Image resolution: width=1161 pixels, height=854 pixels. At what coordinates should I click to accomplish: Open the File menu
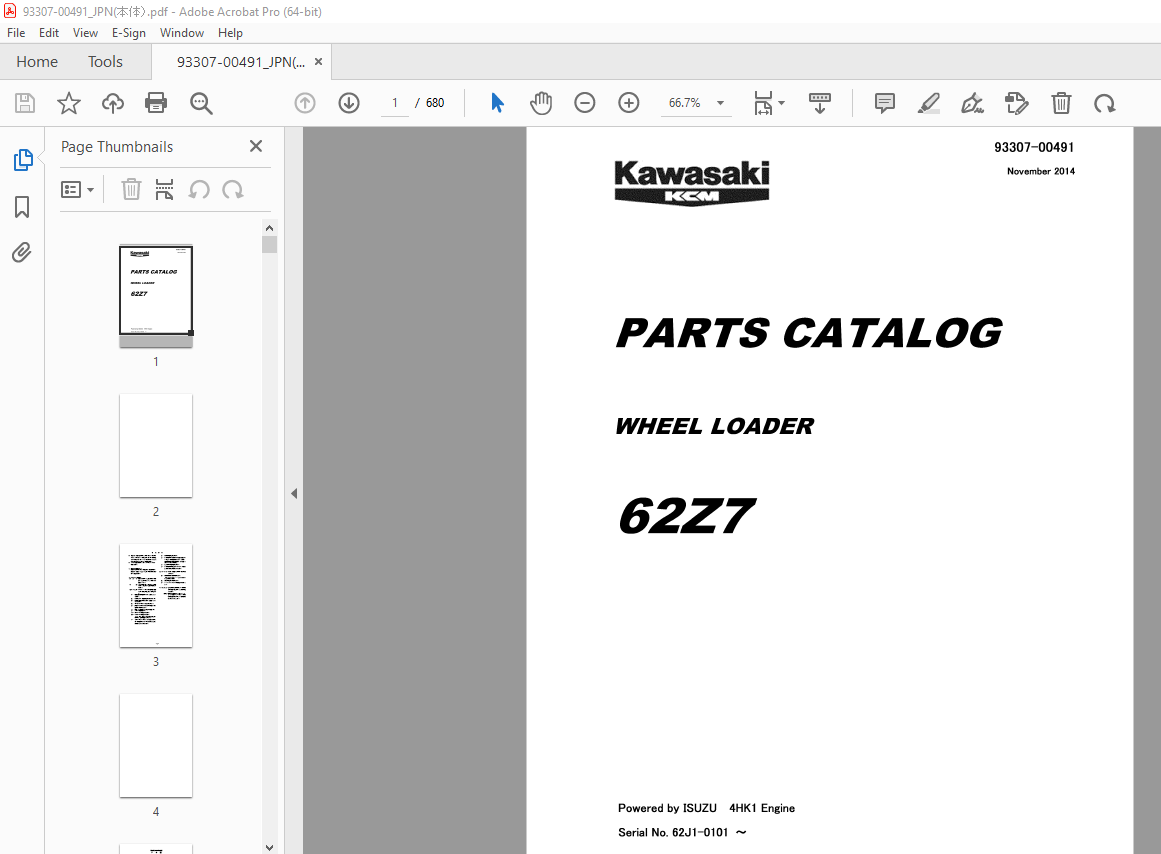click(16, 33)
